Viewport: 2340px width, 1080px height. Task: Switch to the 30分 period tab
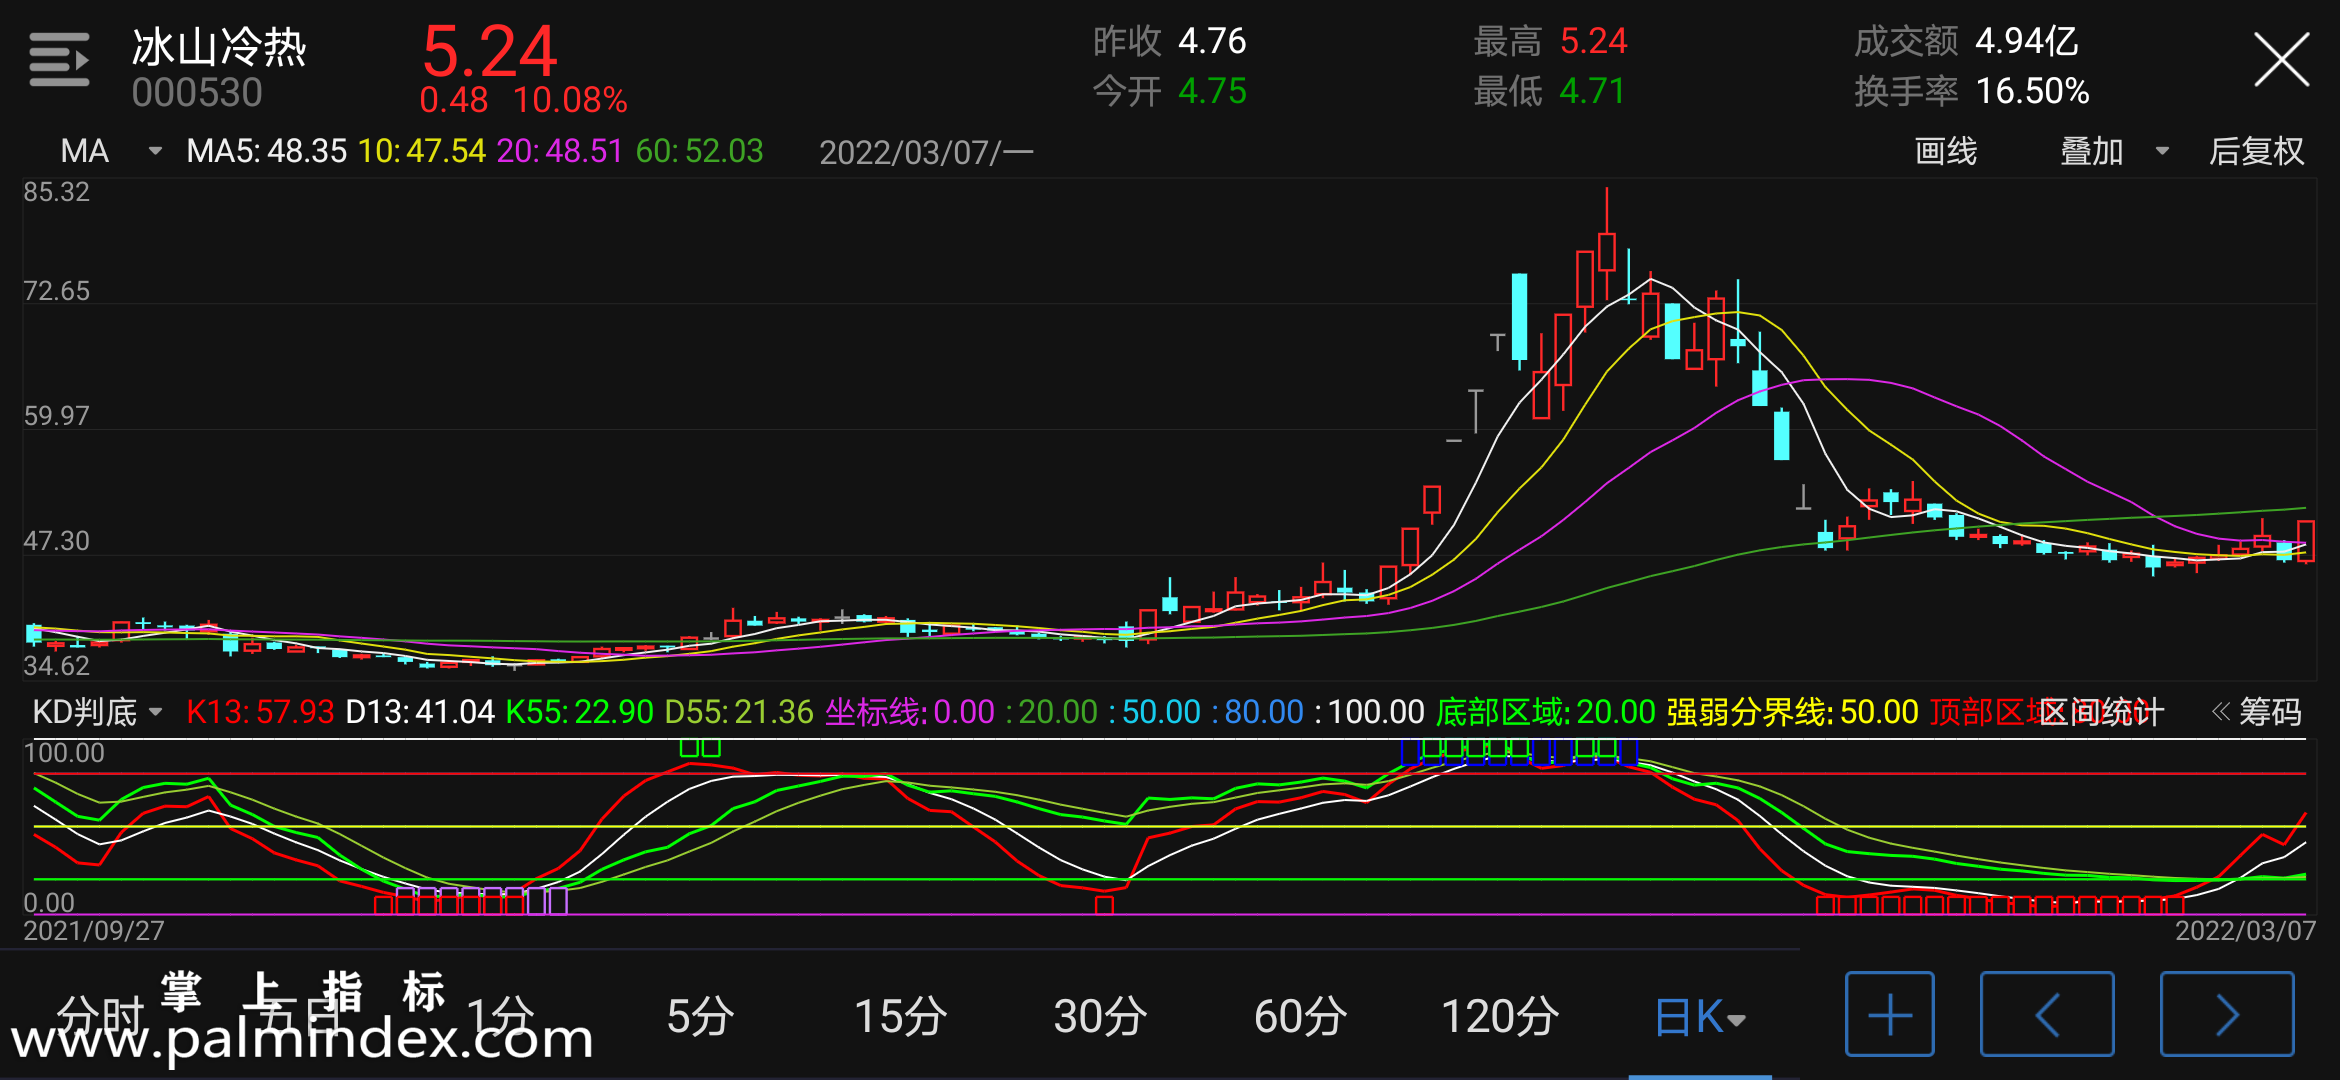1100,1017
